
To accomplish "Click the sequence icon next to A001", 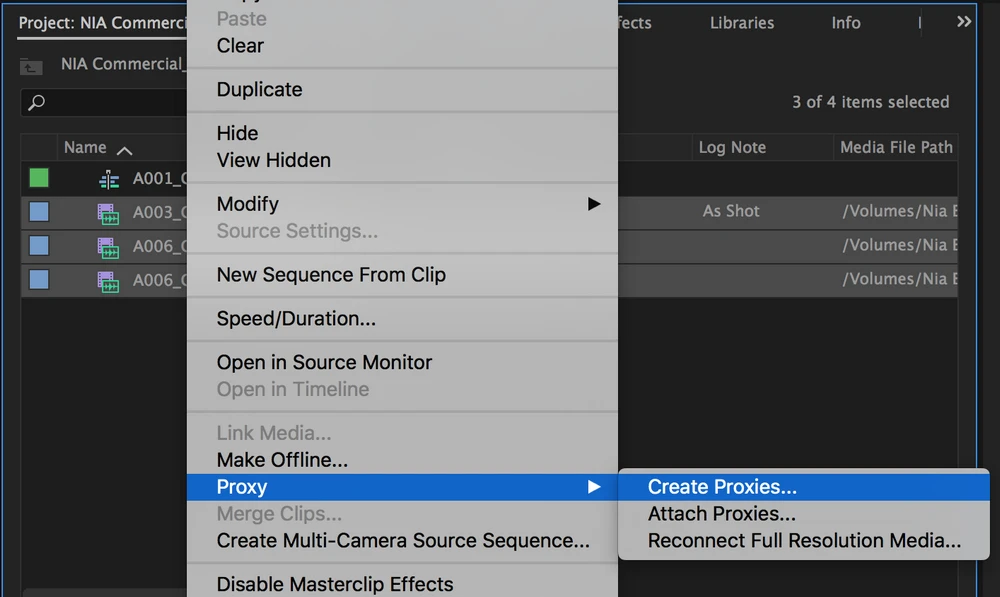I will coord(109,180).
